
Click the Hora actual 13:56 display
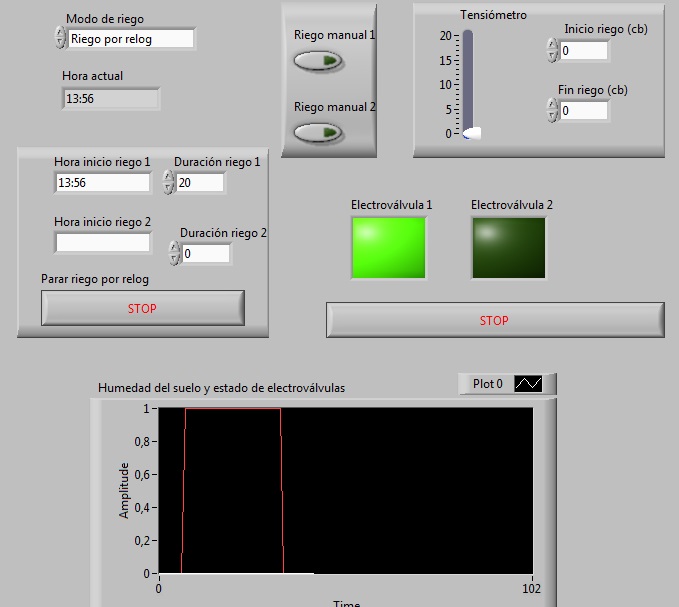tap(111, 99)
